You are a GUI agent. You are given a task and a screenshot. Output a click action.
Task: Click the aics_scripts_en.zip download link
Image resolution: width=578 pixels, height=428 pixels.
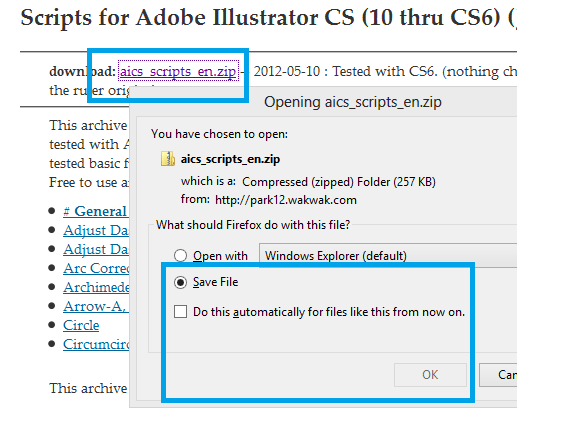coord(178,71)
